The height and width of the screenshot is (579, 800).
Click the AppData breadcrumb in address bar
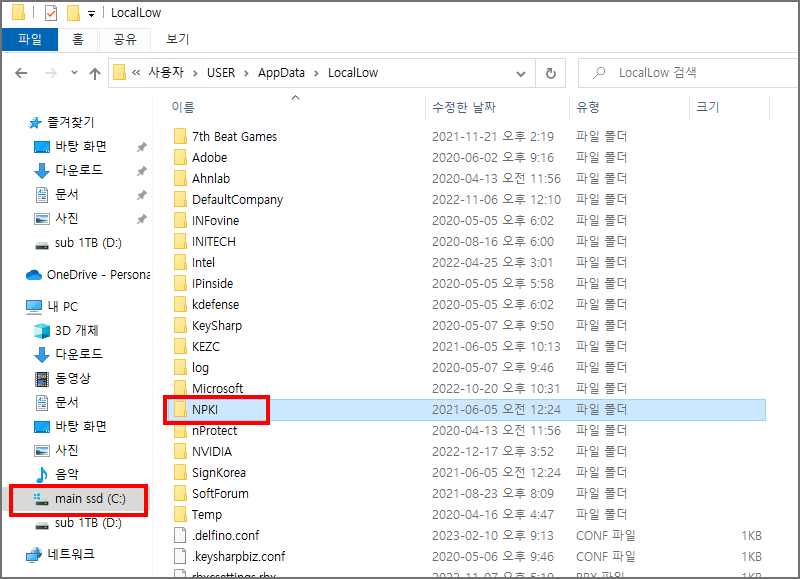click(x=281, y=73)
